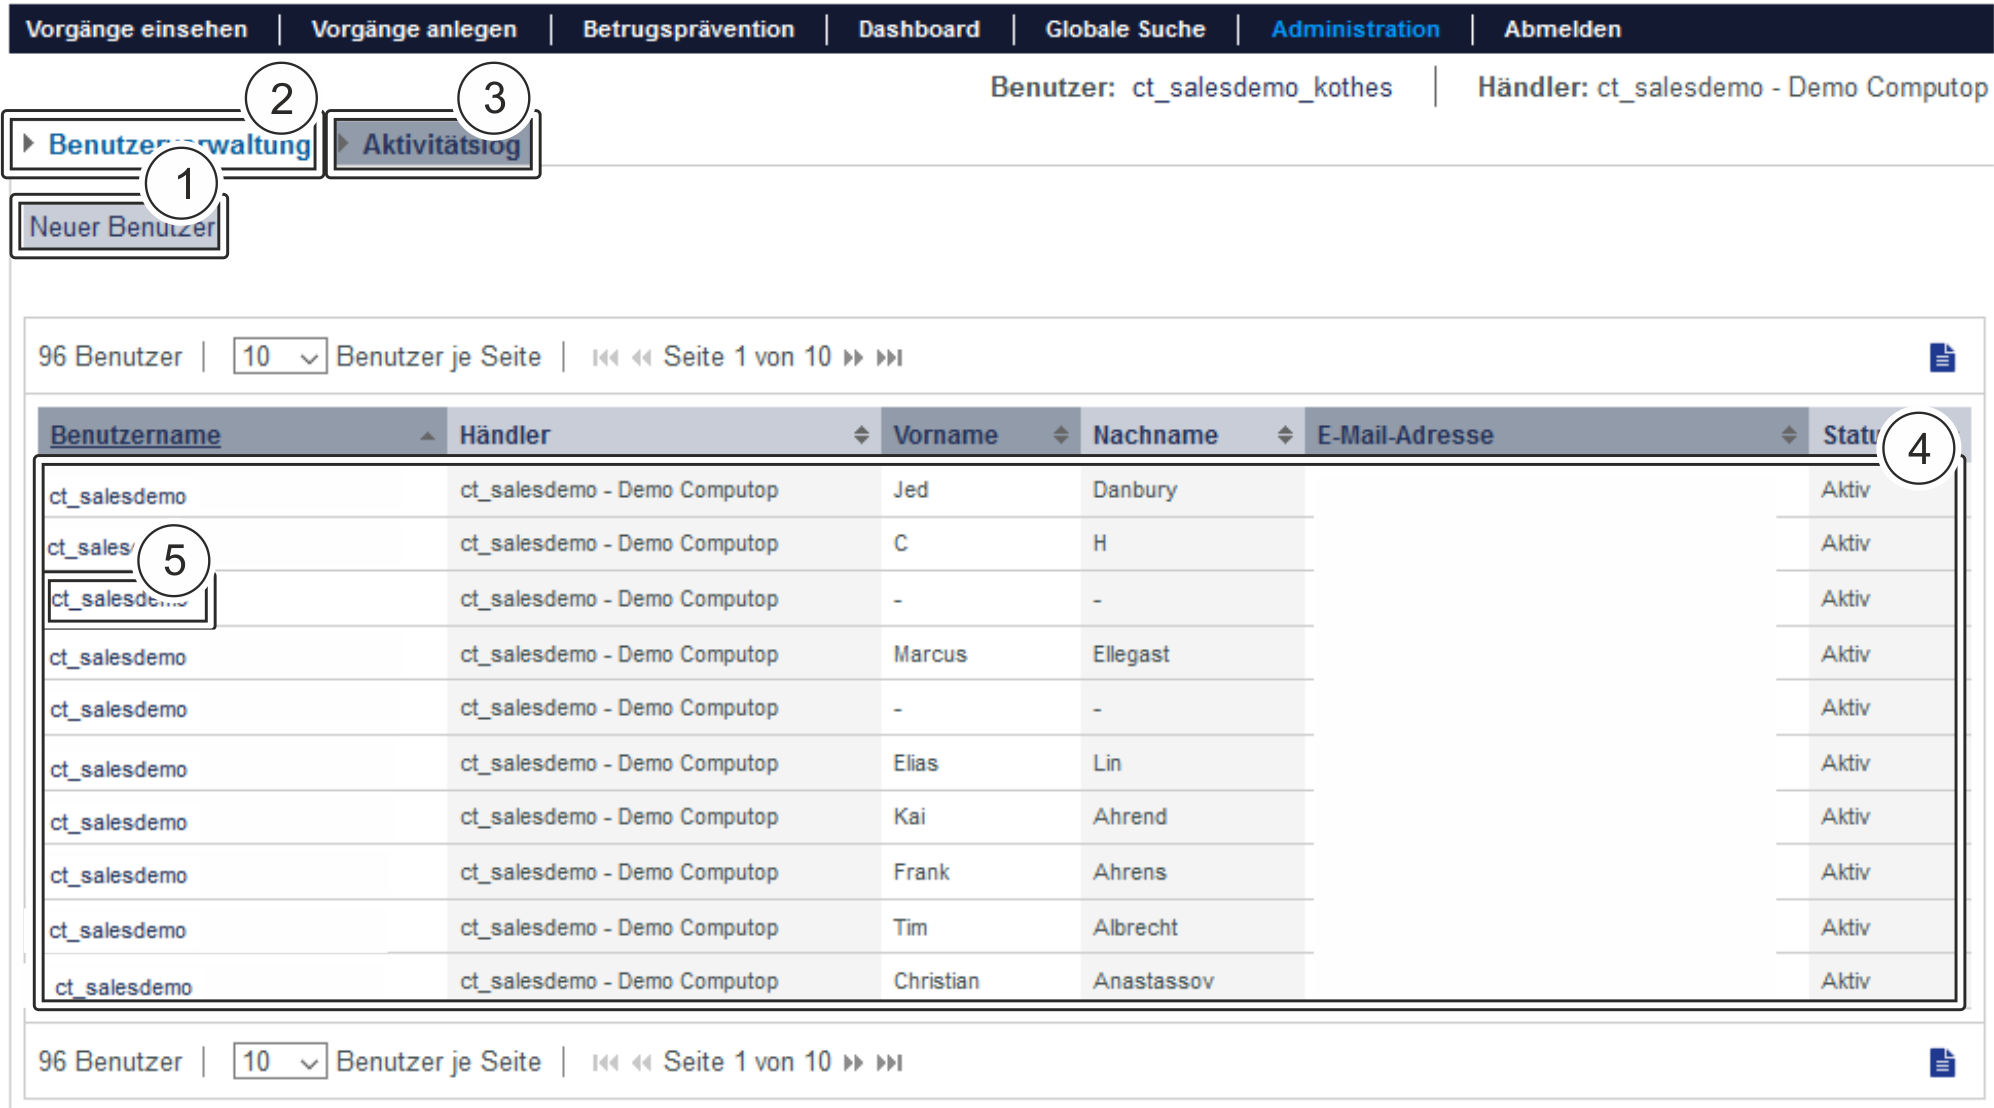Go to previous page in top pager
The image size is (1994, 1108).
coord(642,358)
